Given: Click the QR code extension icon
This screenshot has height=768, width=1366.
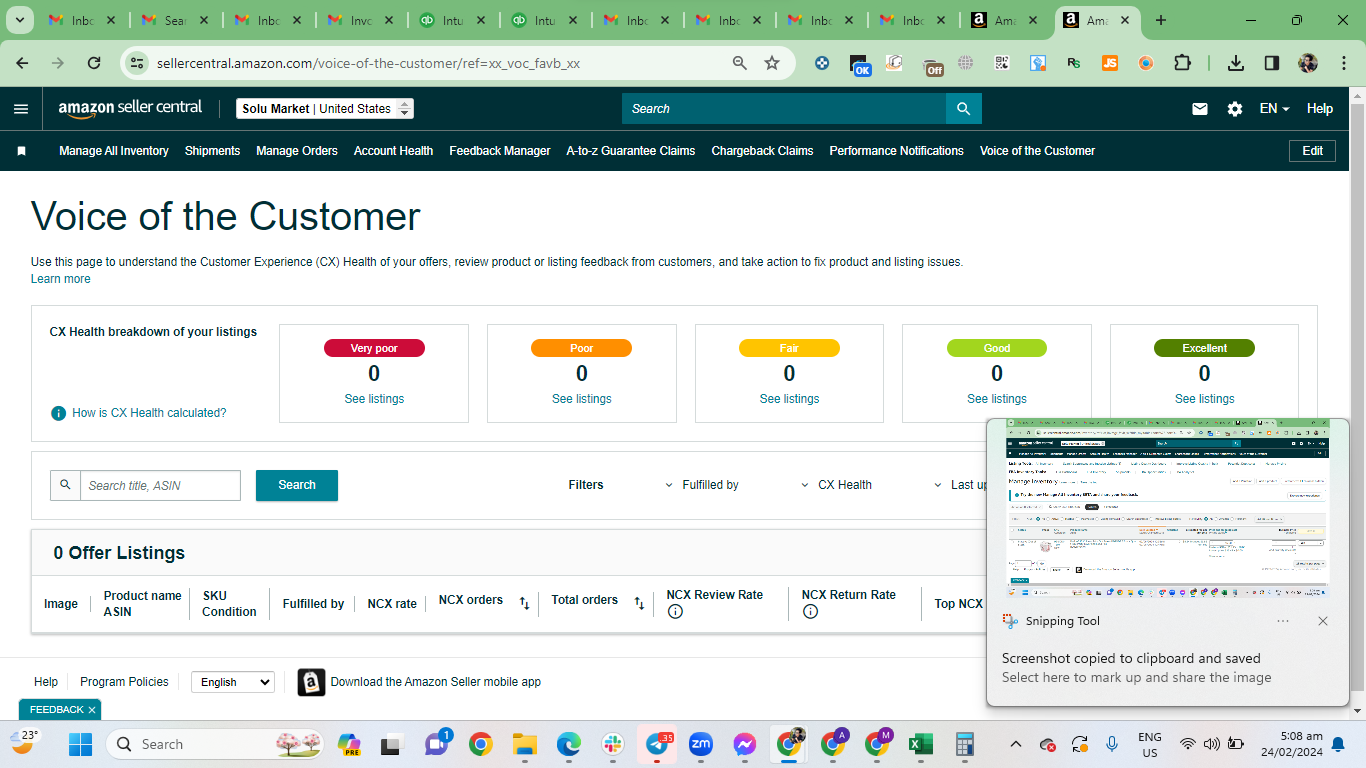Looking at the screenshot, I should pyautogui.click(x=1002, y=63).
